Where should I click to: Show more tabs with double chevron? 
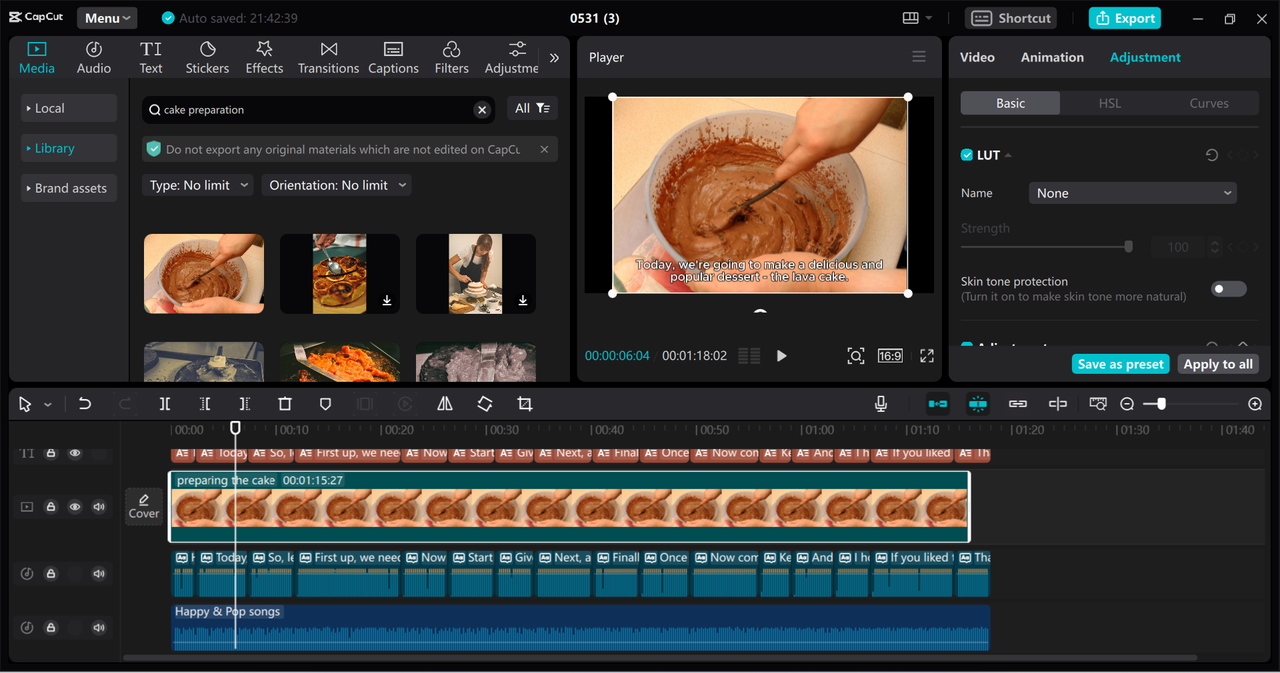click(554, 58)
